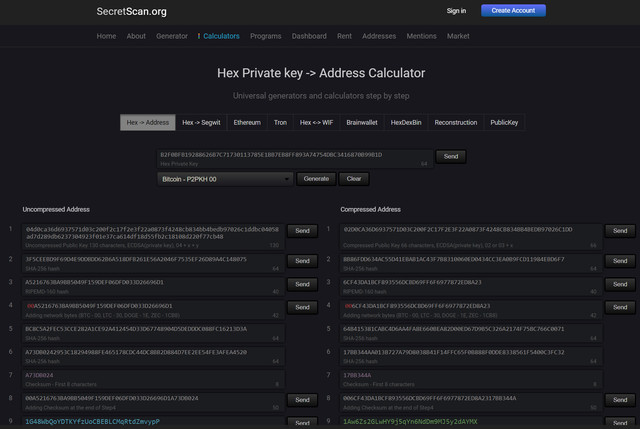Viewport: 640px width, 429px height.
Task: Click uncompressed second SHA-256 field row 6
Action: point(153,356)
